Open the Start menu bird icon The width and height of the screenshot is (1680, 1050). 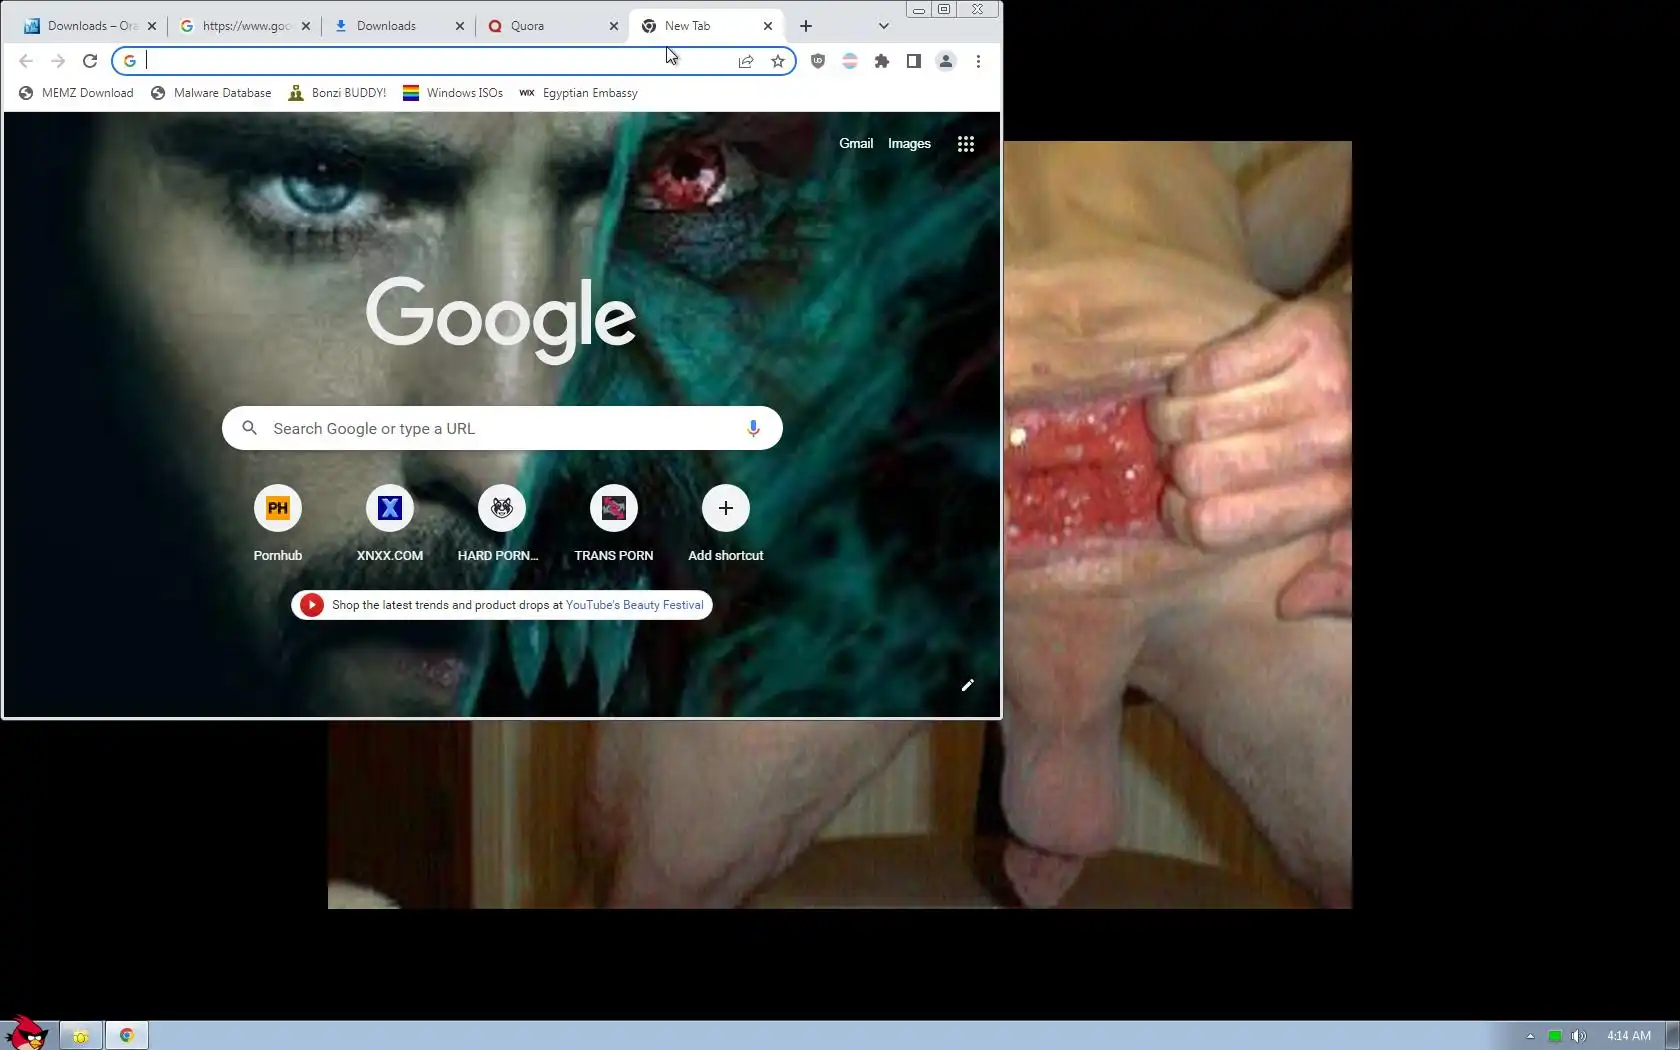click(26, 1034)
